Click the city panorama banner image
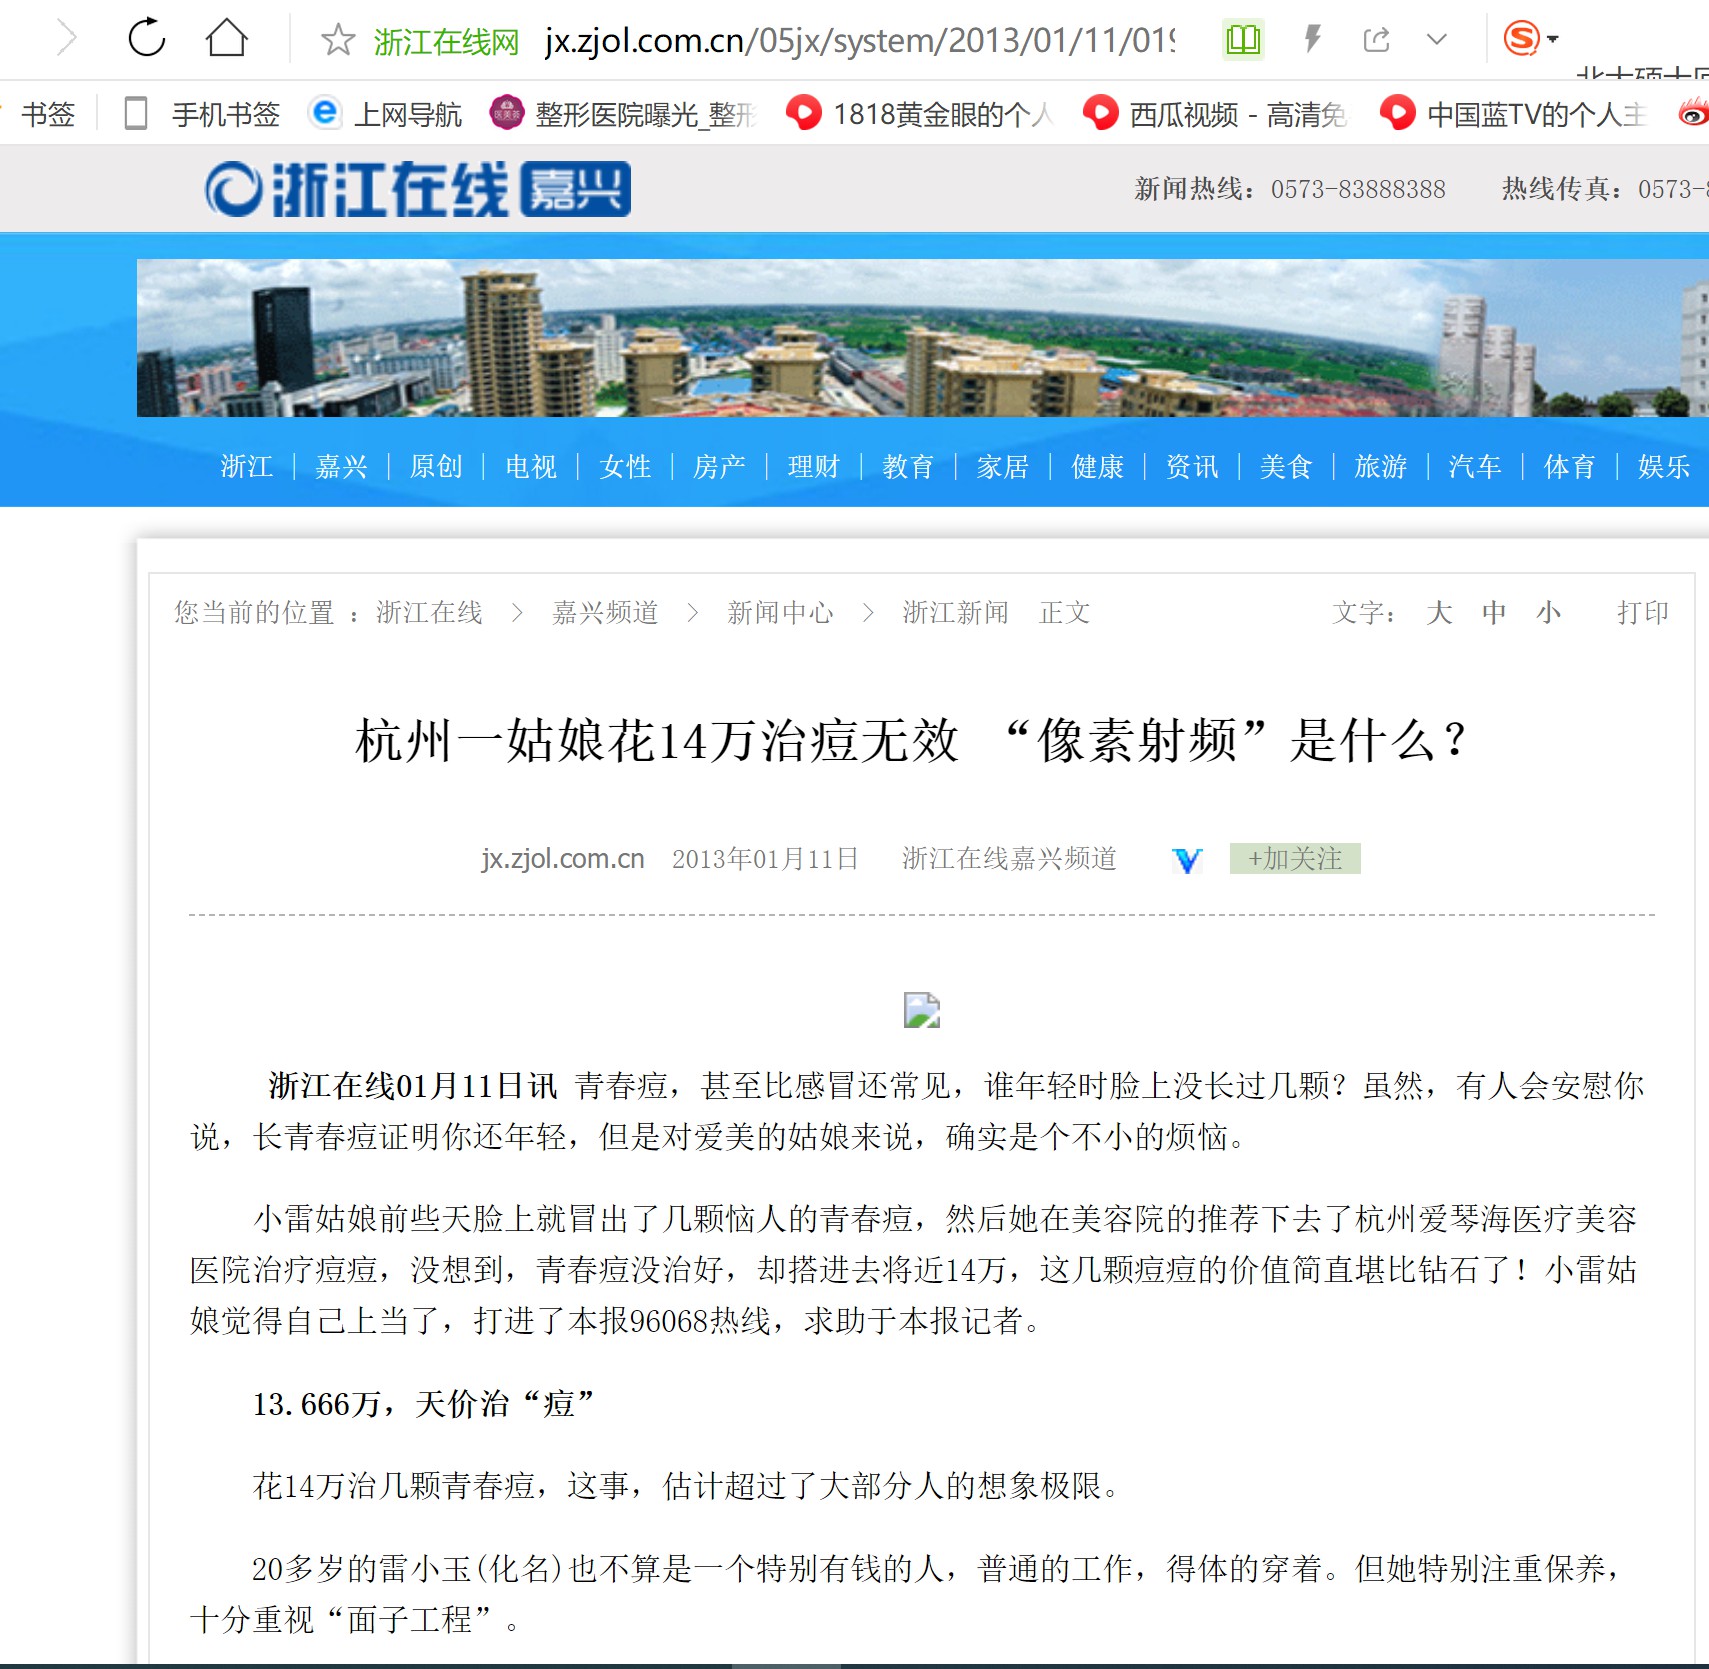 coord(922,338)
